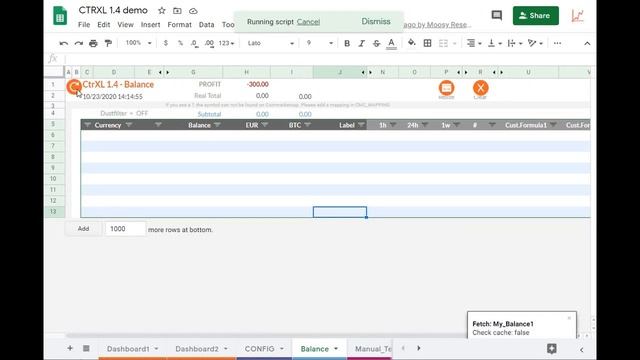Screen dimensions: 640x360
Task: Dismiss the running script notice
Action: (376, 21)
